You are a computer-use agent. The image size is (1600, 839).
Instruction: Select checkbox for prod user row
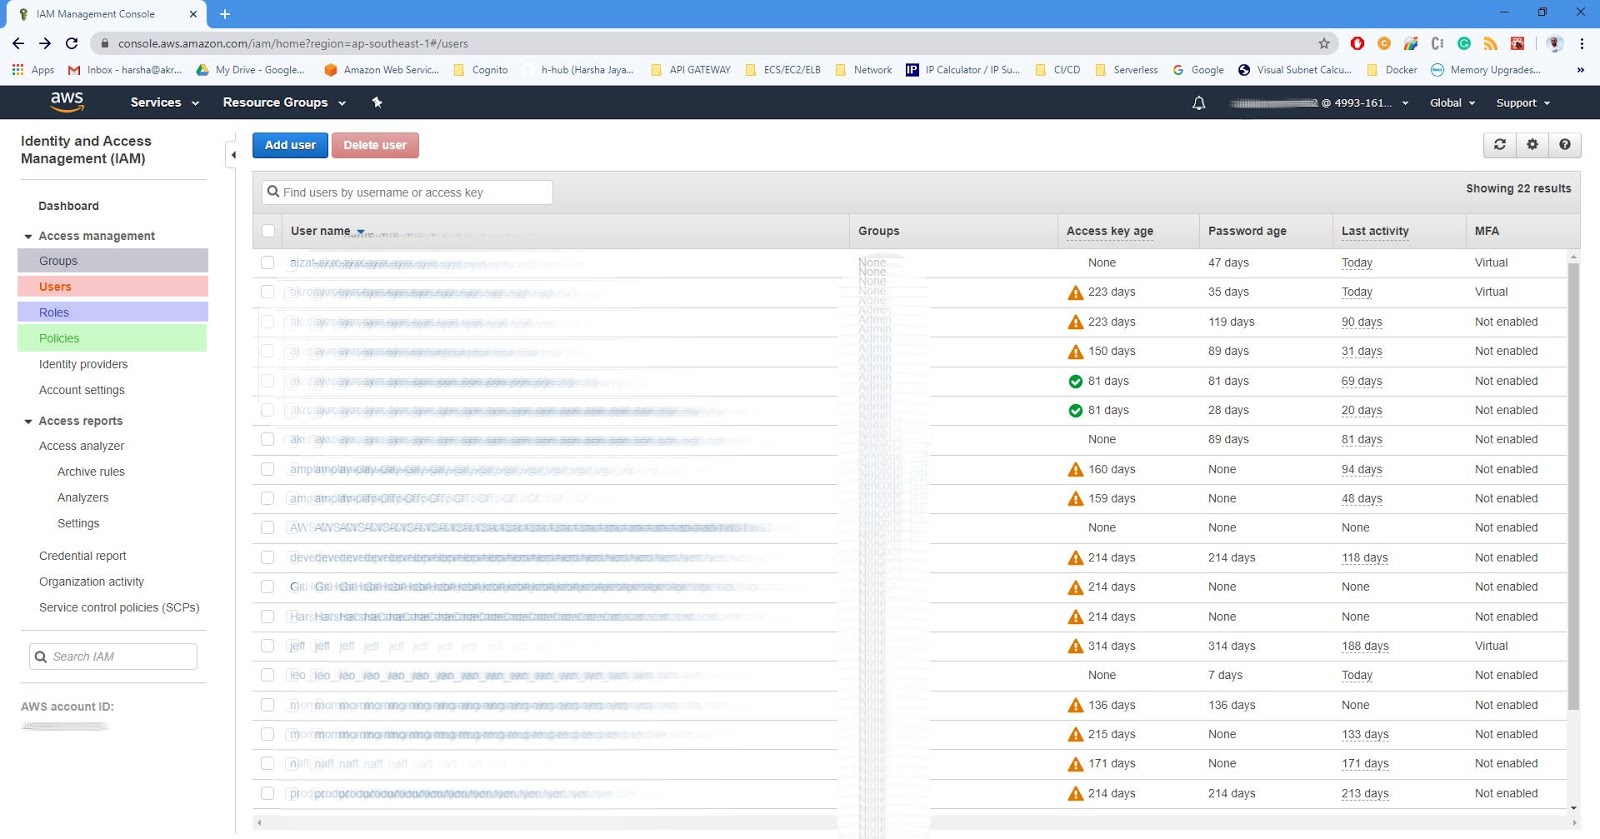(x=267, y=793)
